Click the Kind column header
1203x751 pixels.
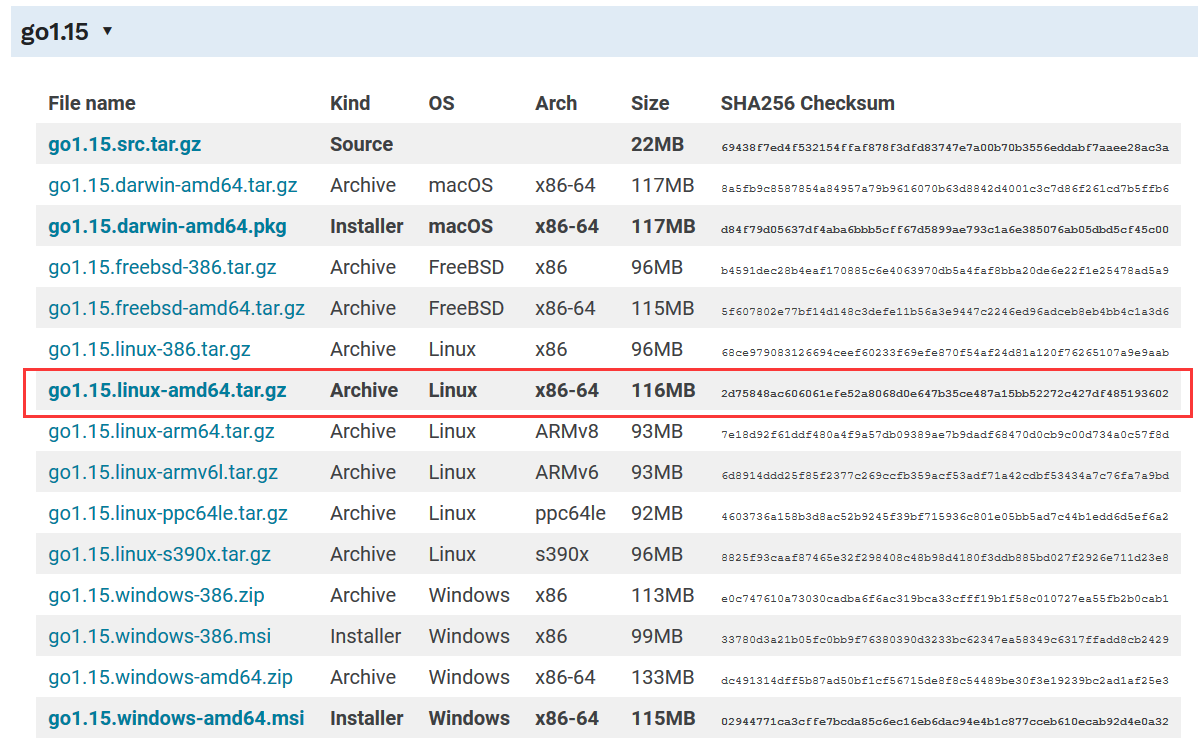[350, 103]
